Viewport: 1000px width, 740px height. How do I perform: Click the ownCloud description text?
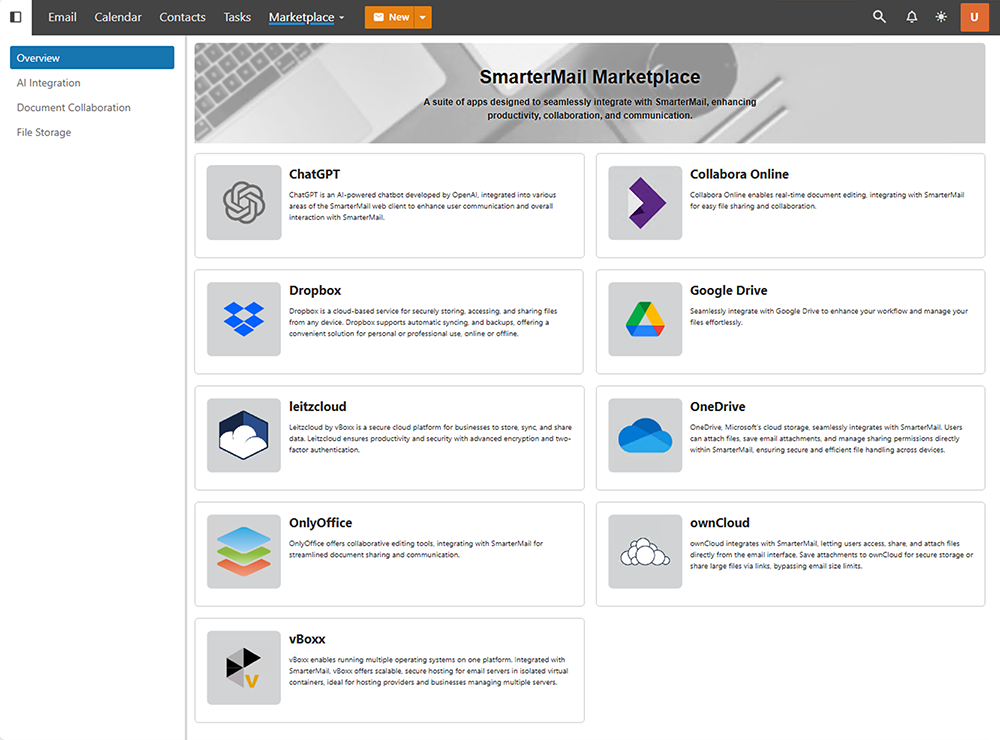(831, 554)
